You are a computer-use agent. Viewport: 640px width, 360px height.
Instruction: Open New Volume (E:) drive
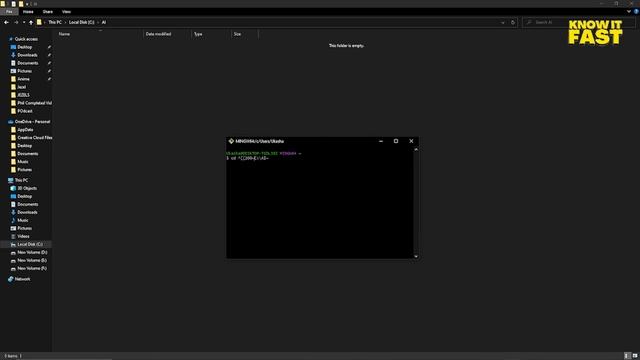click(x=32, y=260)
